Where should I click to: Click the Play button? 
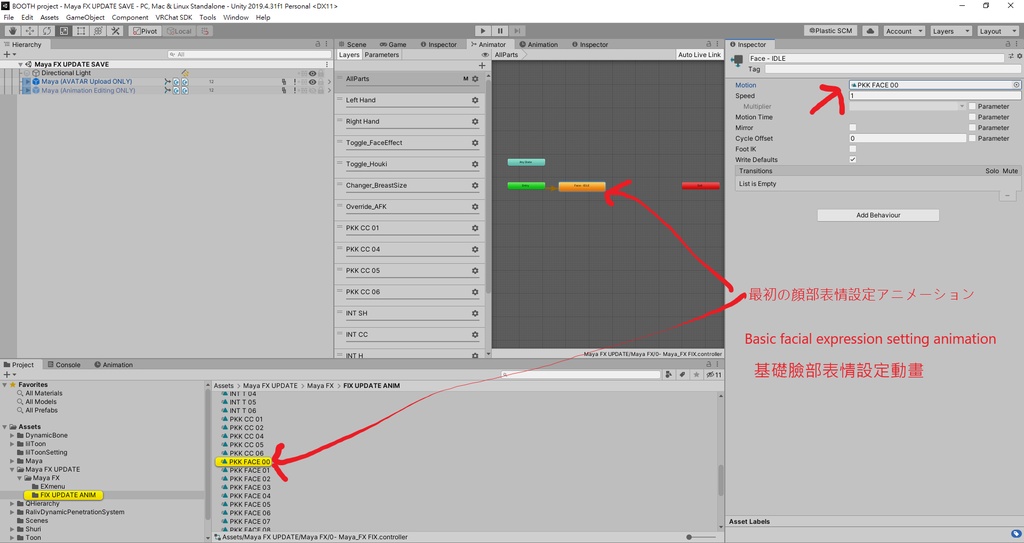point(483,31)
